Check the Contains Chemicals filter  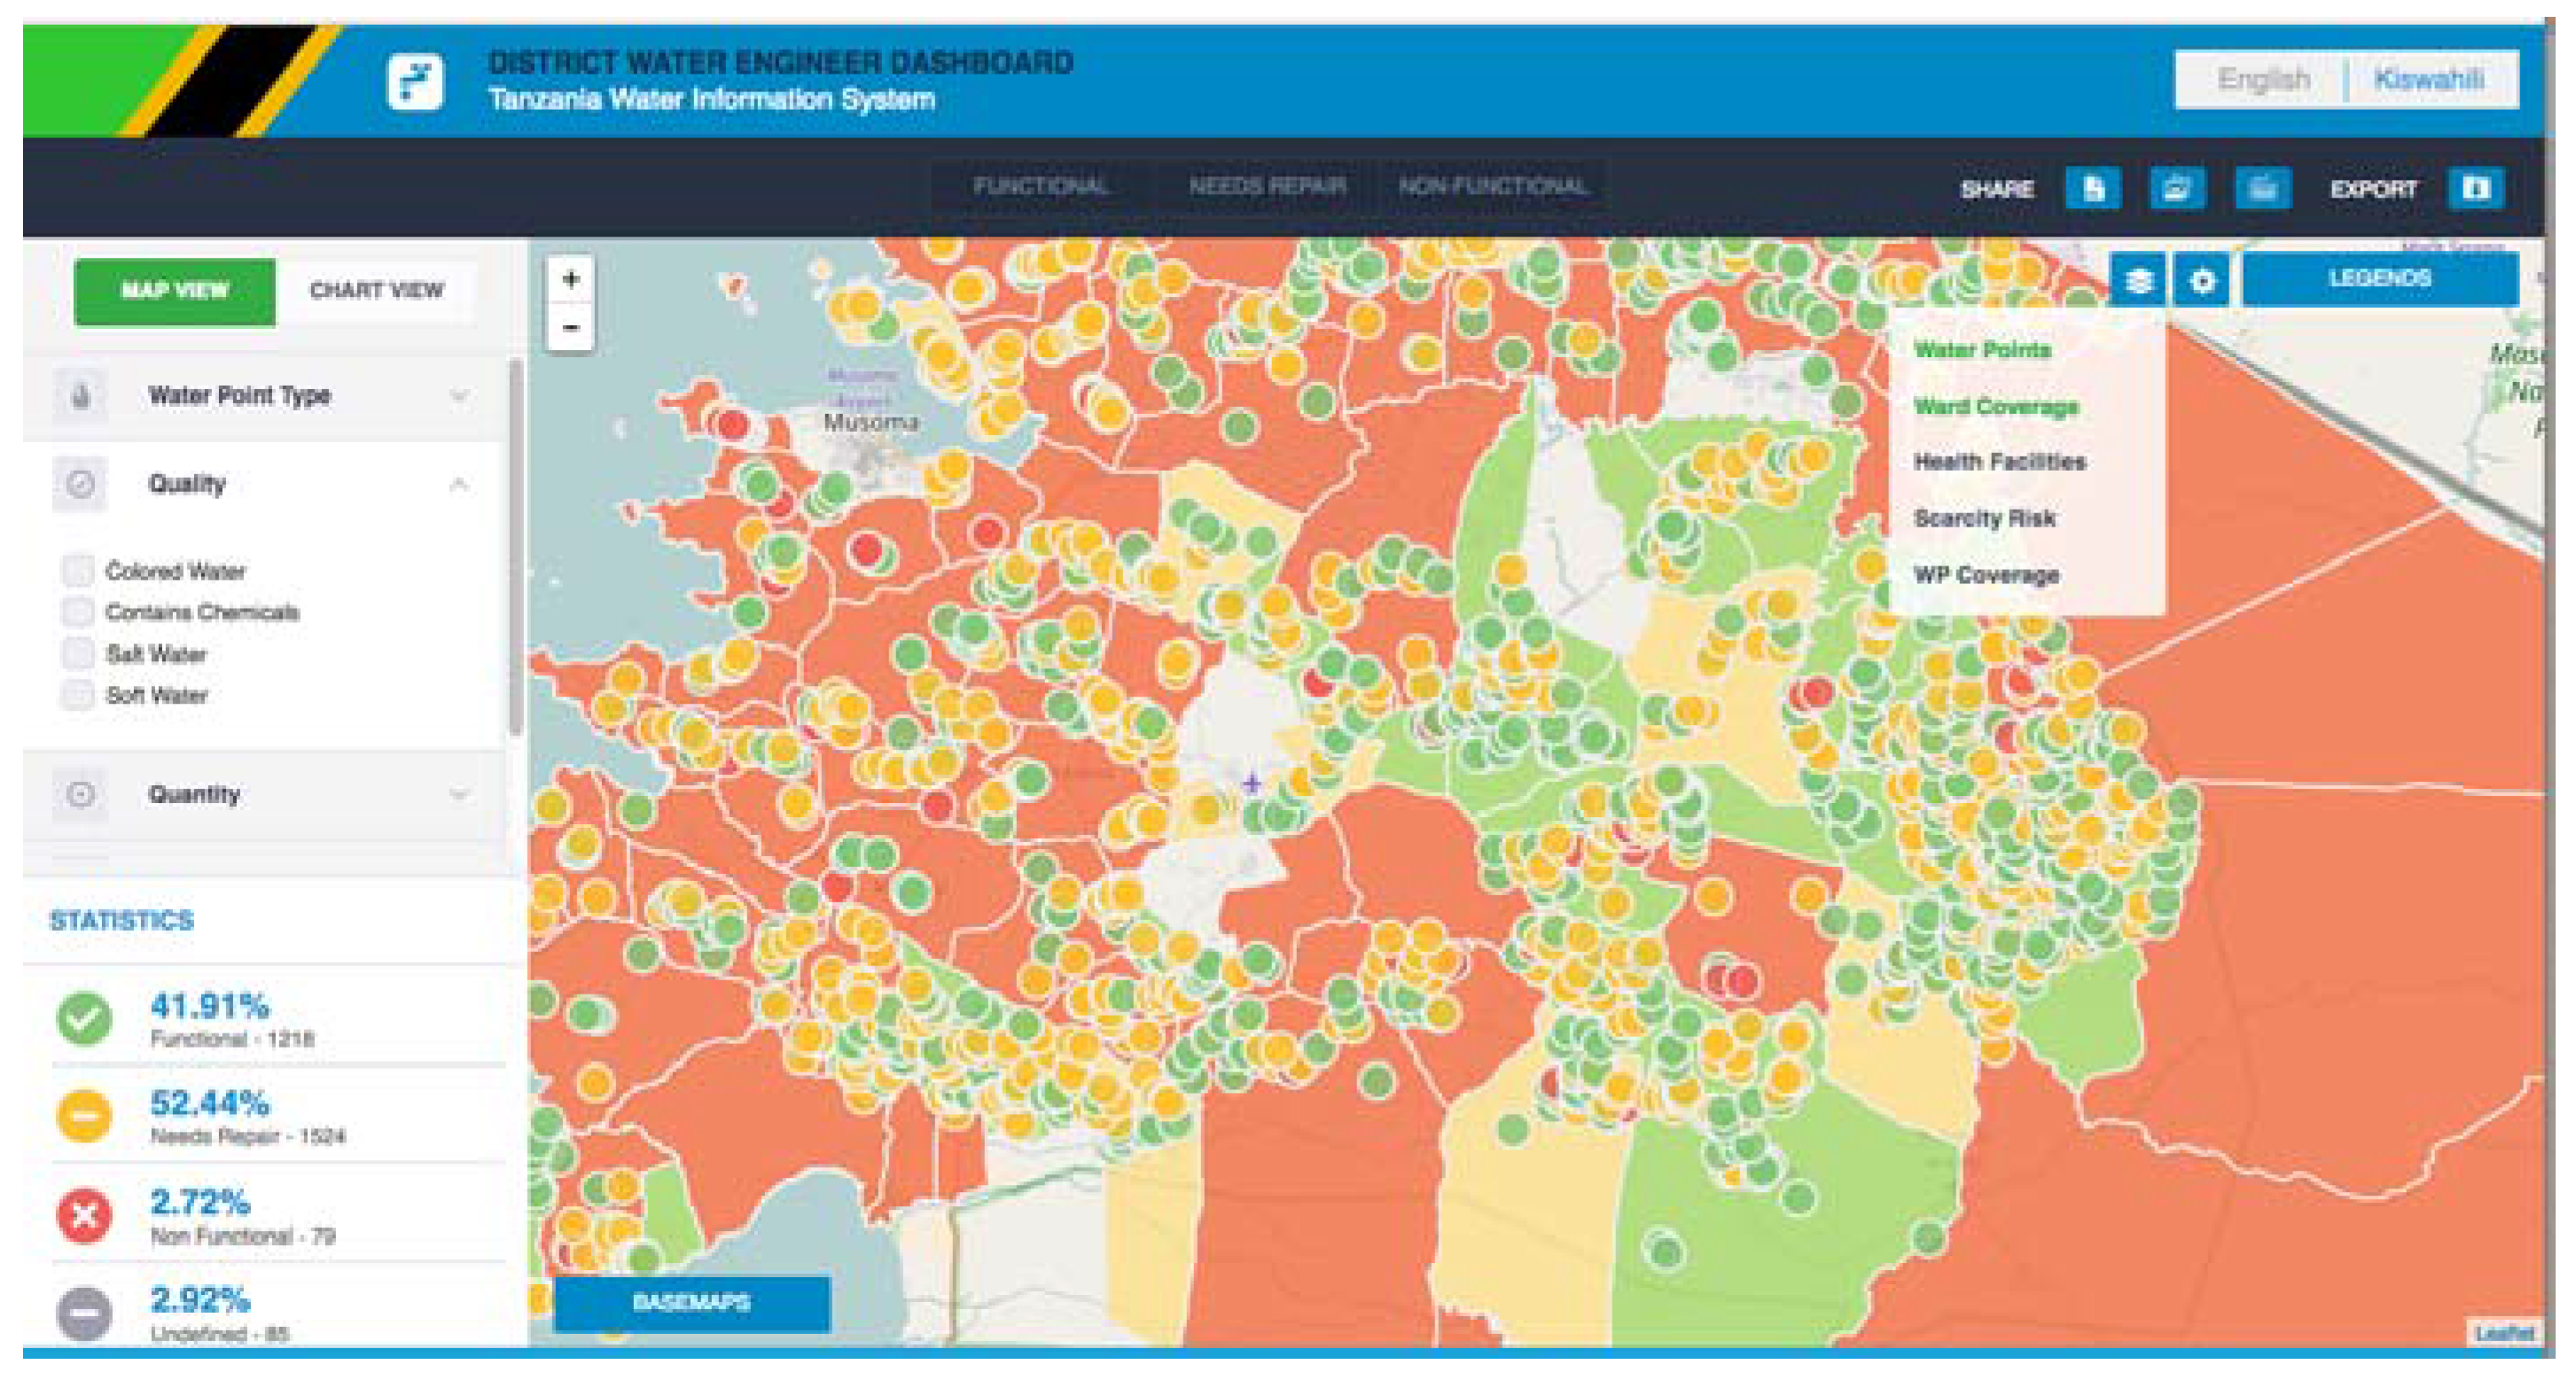pyautogui.click(x=78, y=612)
